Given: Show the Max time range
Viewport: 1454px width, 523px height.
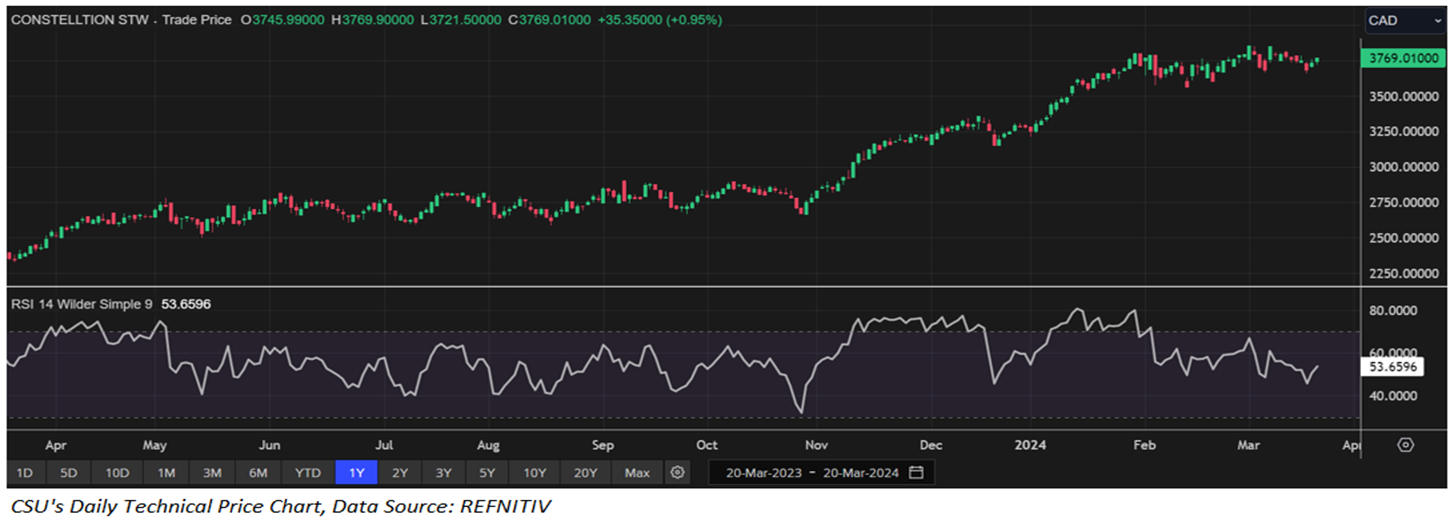Looking at the screenshot, I should 637,472.
